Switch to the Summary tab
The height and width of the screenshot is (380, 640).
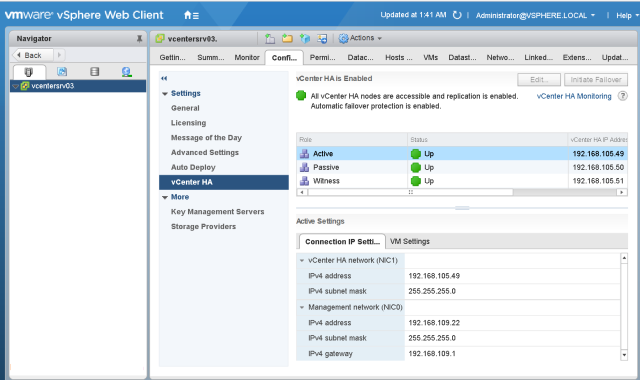tap(211, 58)
